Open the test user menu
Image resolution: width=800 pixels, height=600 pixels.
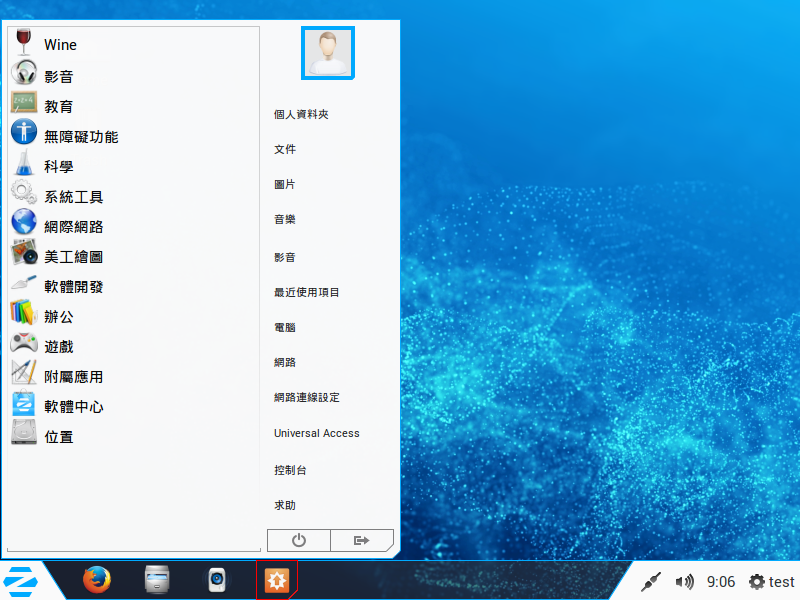tap(772, 582)
